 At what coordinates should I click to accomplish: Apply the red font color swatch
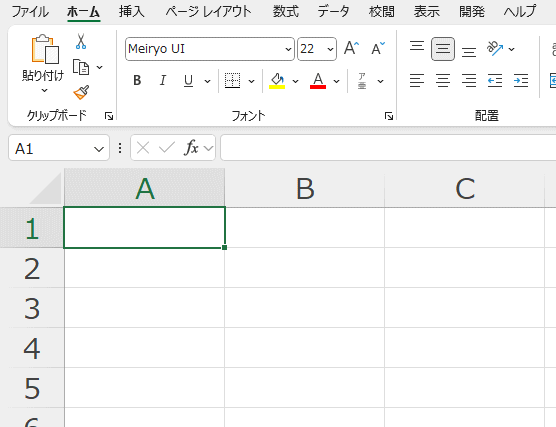[318, 81]
